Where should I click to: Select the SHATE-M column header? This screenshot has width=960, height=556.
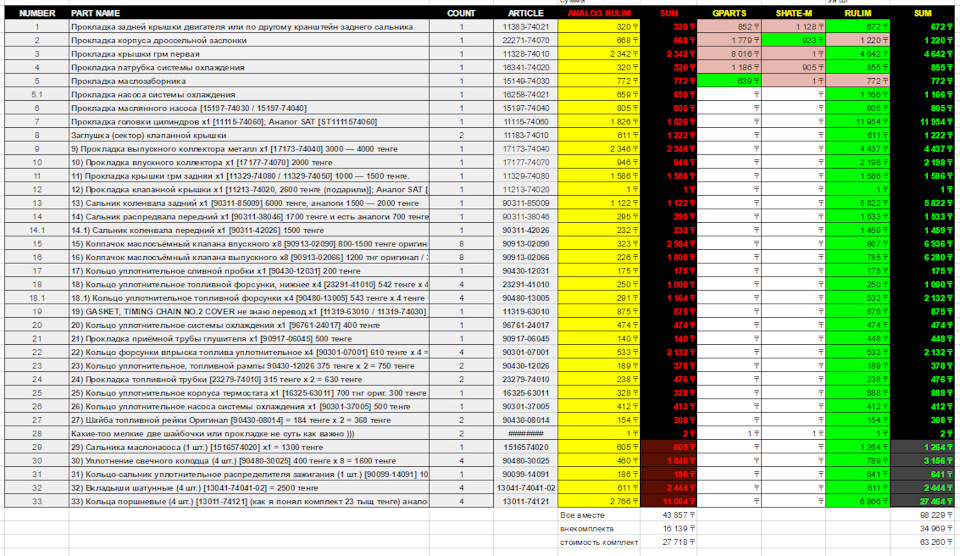click(793, 13)
